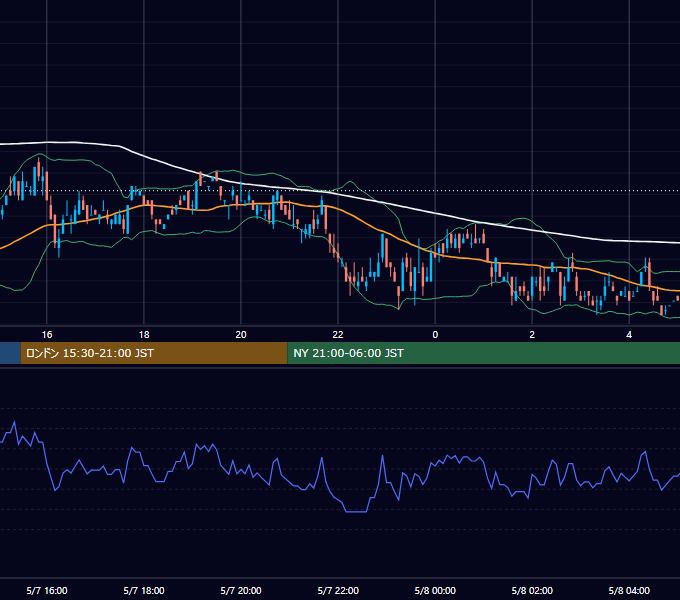Image resolution: width=680 pixels, height=600 pixels.
Task: Click the 16 hour label on price chart axis
Action: (47, 335)
